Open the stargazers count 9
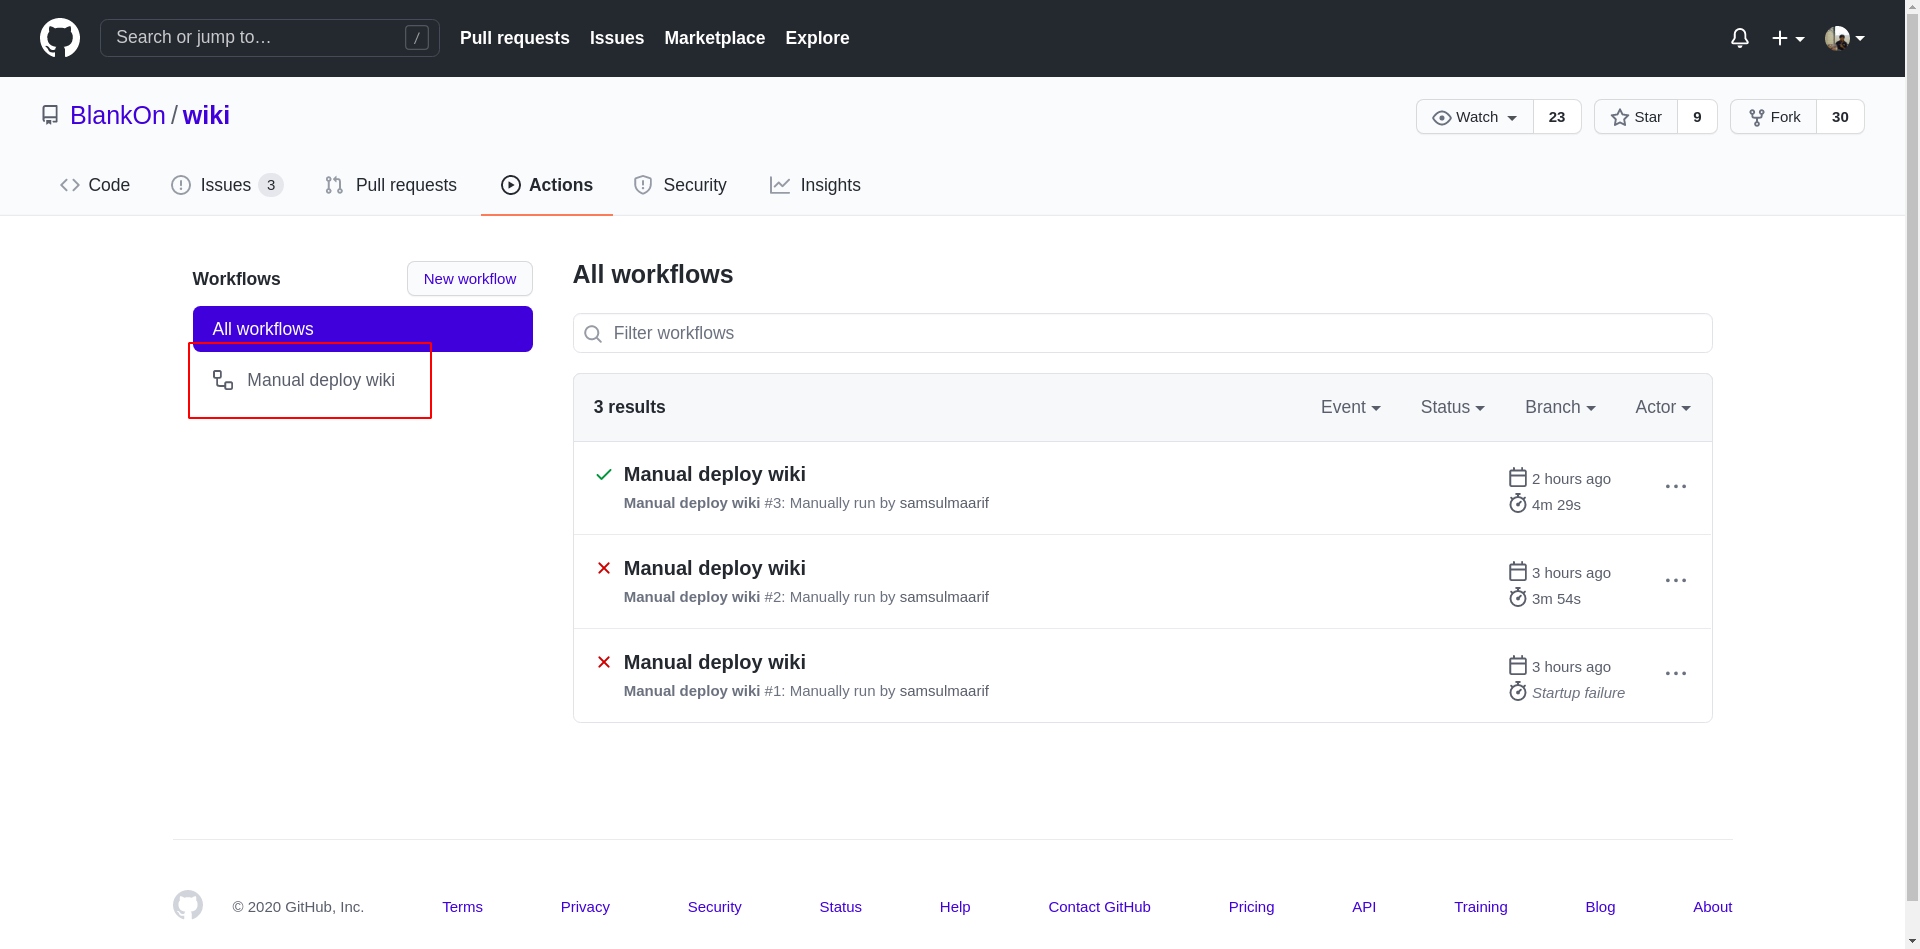Image resolution: width=1920 pixels, height=949 pixels. [1697, 117]
